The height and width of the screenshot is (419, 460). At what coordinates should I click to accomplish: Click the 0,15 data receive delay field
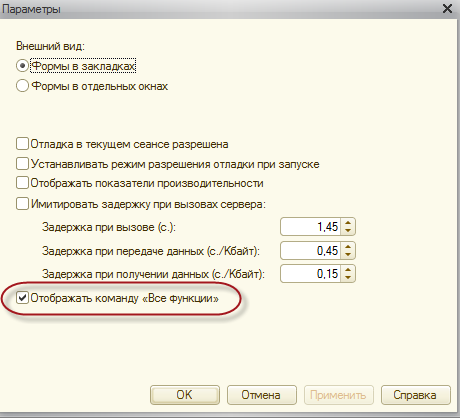tap(311, 274)
